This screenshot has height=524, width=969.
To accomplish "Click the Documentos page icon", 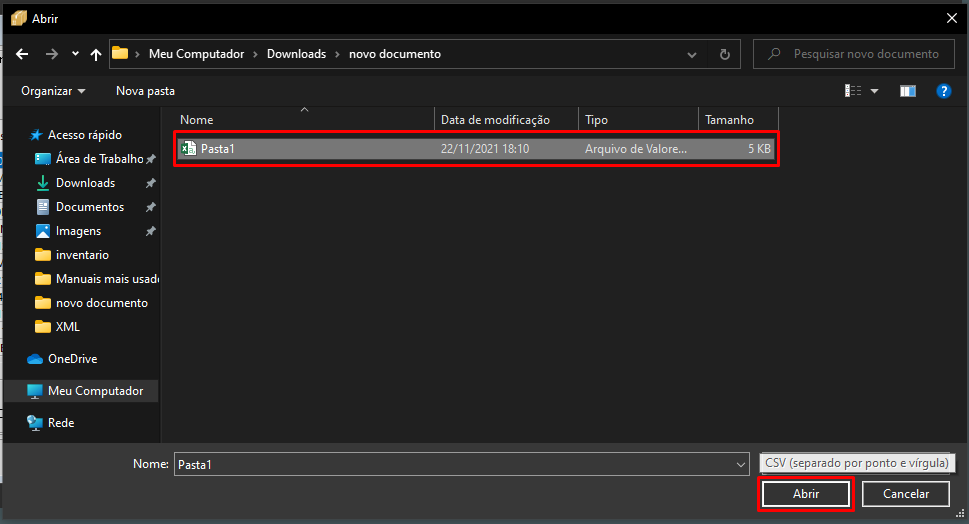I will point(43,207).
